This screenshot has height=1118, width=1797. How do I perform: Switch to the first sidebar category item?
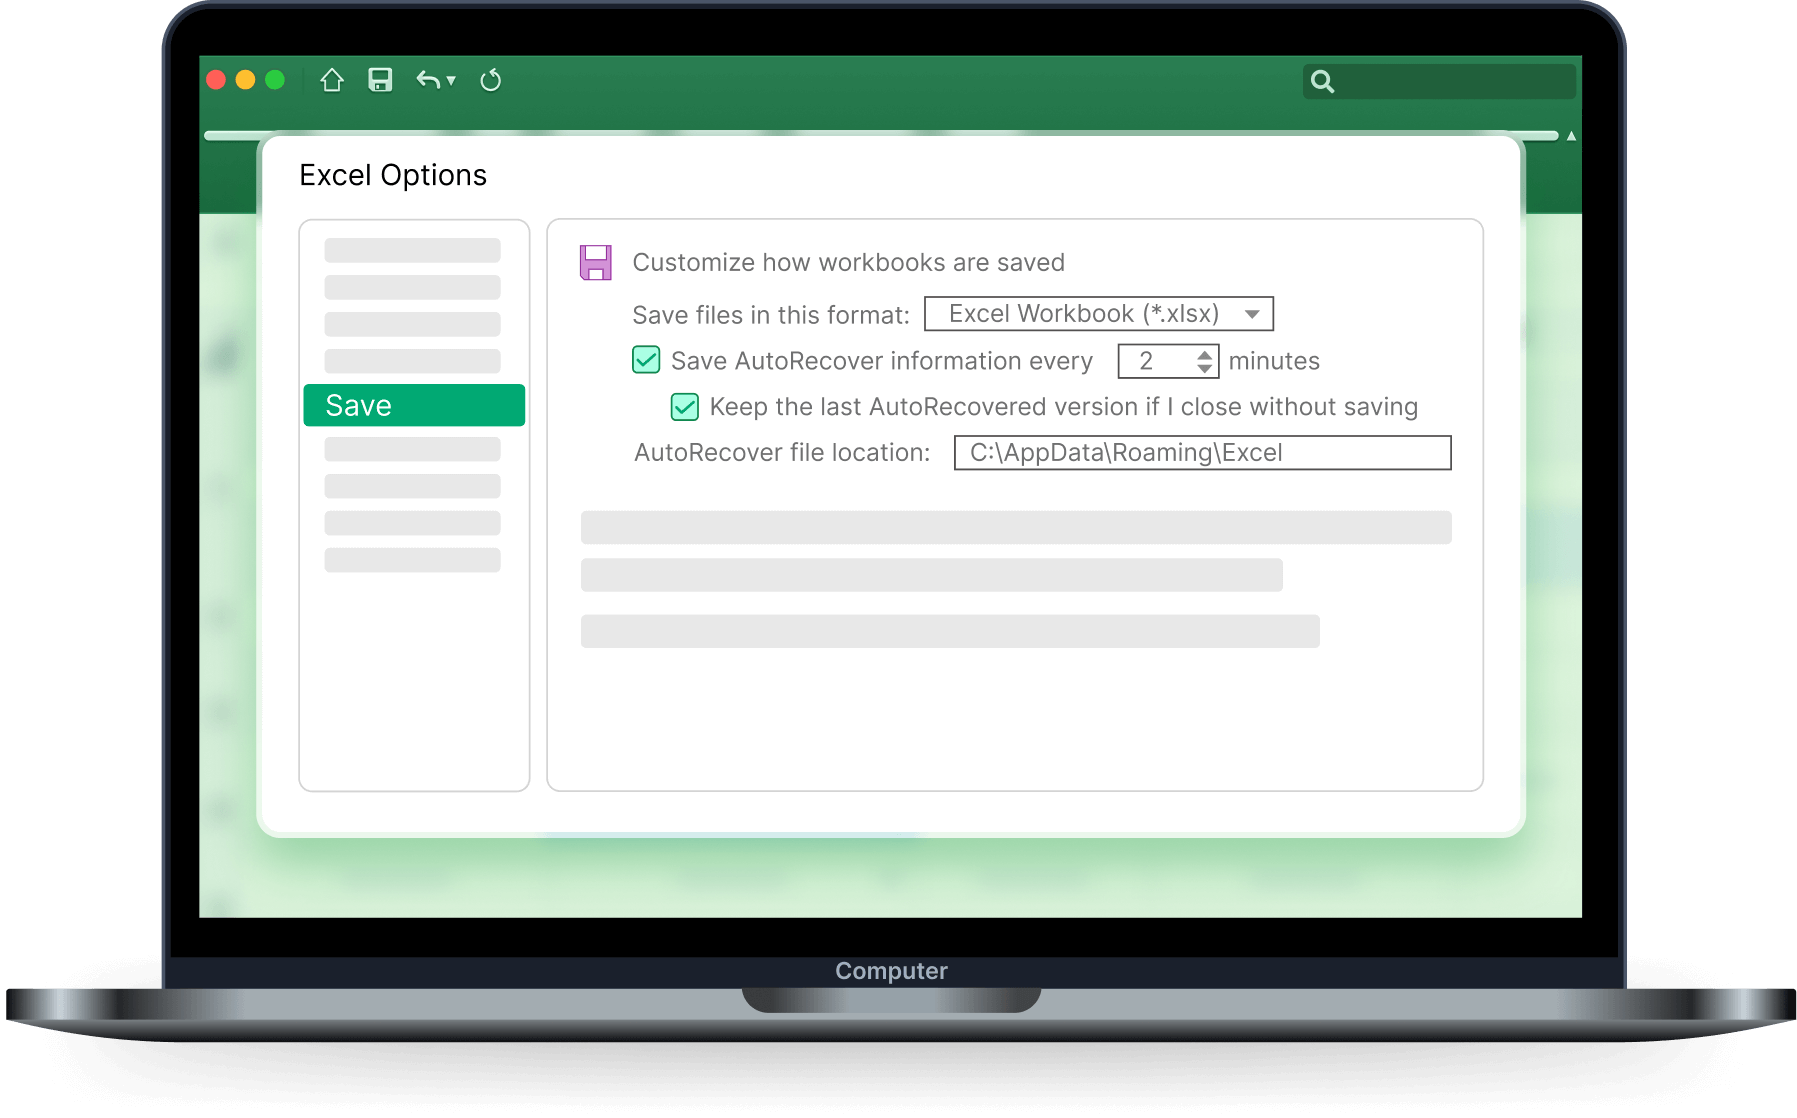pos(411,250)
